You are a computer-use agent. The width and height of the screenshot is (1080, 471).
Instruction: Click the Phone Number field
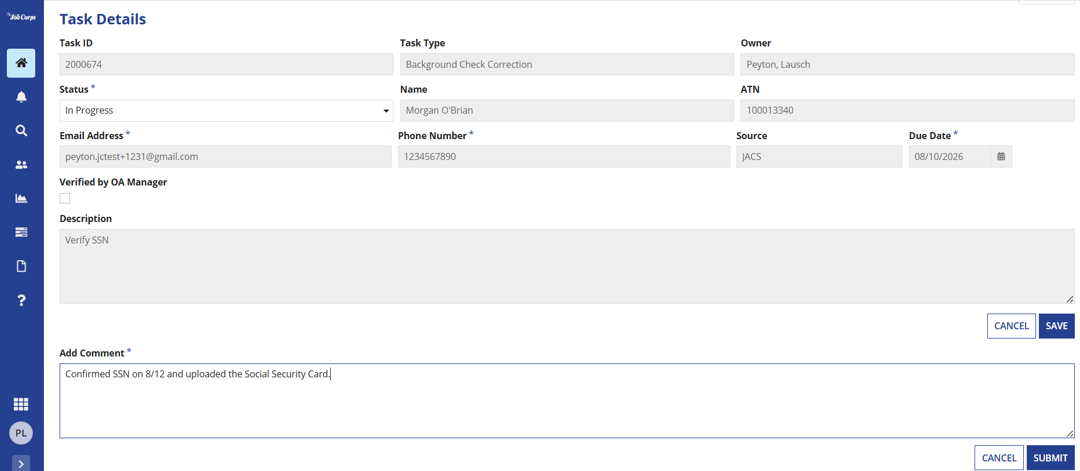click(563, 156)
